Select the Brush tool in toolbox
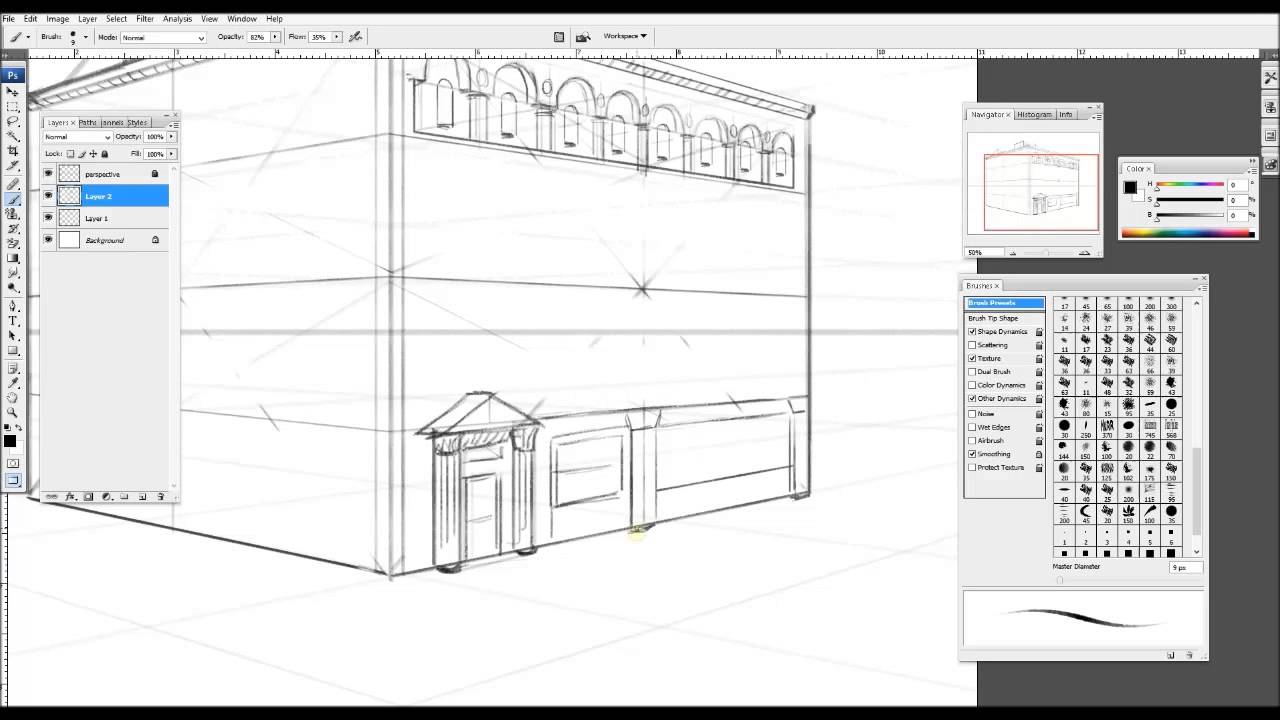1280x720 pixels. 13,199
